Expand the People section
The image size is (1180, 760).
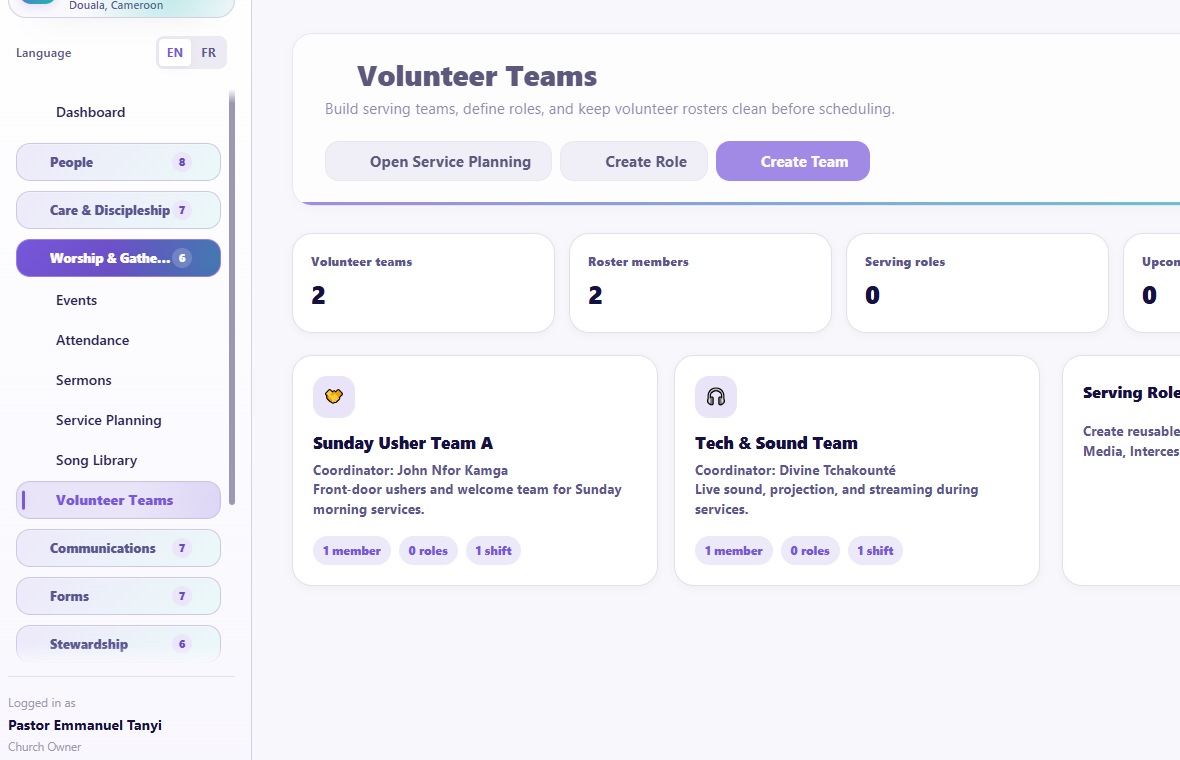(x=118, y=162)
